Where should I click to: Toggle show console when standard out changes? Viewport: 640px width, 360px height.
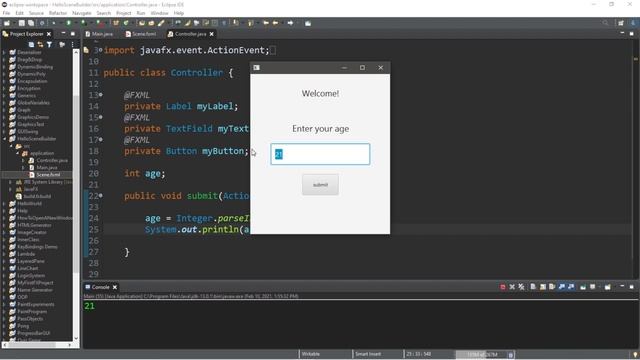tap(562, 287)
